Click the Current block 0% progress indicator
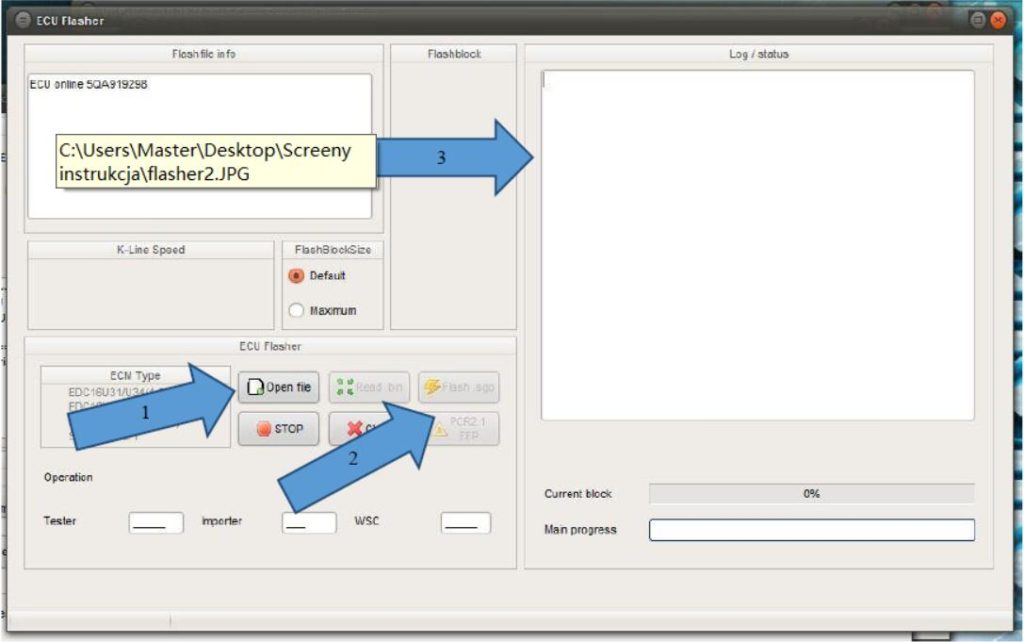Image resolution: width=1024 pixels, height=642 pixels. tap(811, 492)
